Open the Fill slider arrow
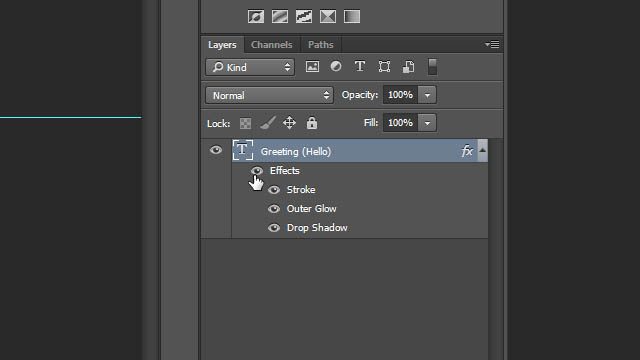 [427, 123]
